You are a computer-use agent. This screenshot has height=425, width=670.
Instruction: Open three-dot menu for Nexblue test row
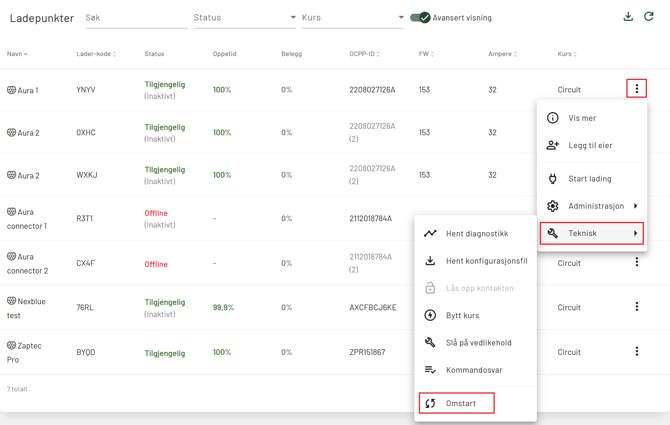636,307
